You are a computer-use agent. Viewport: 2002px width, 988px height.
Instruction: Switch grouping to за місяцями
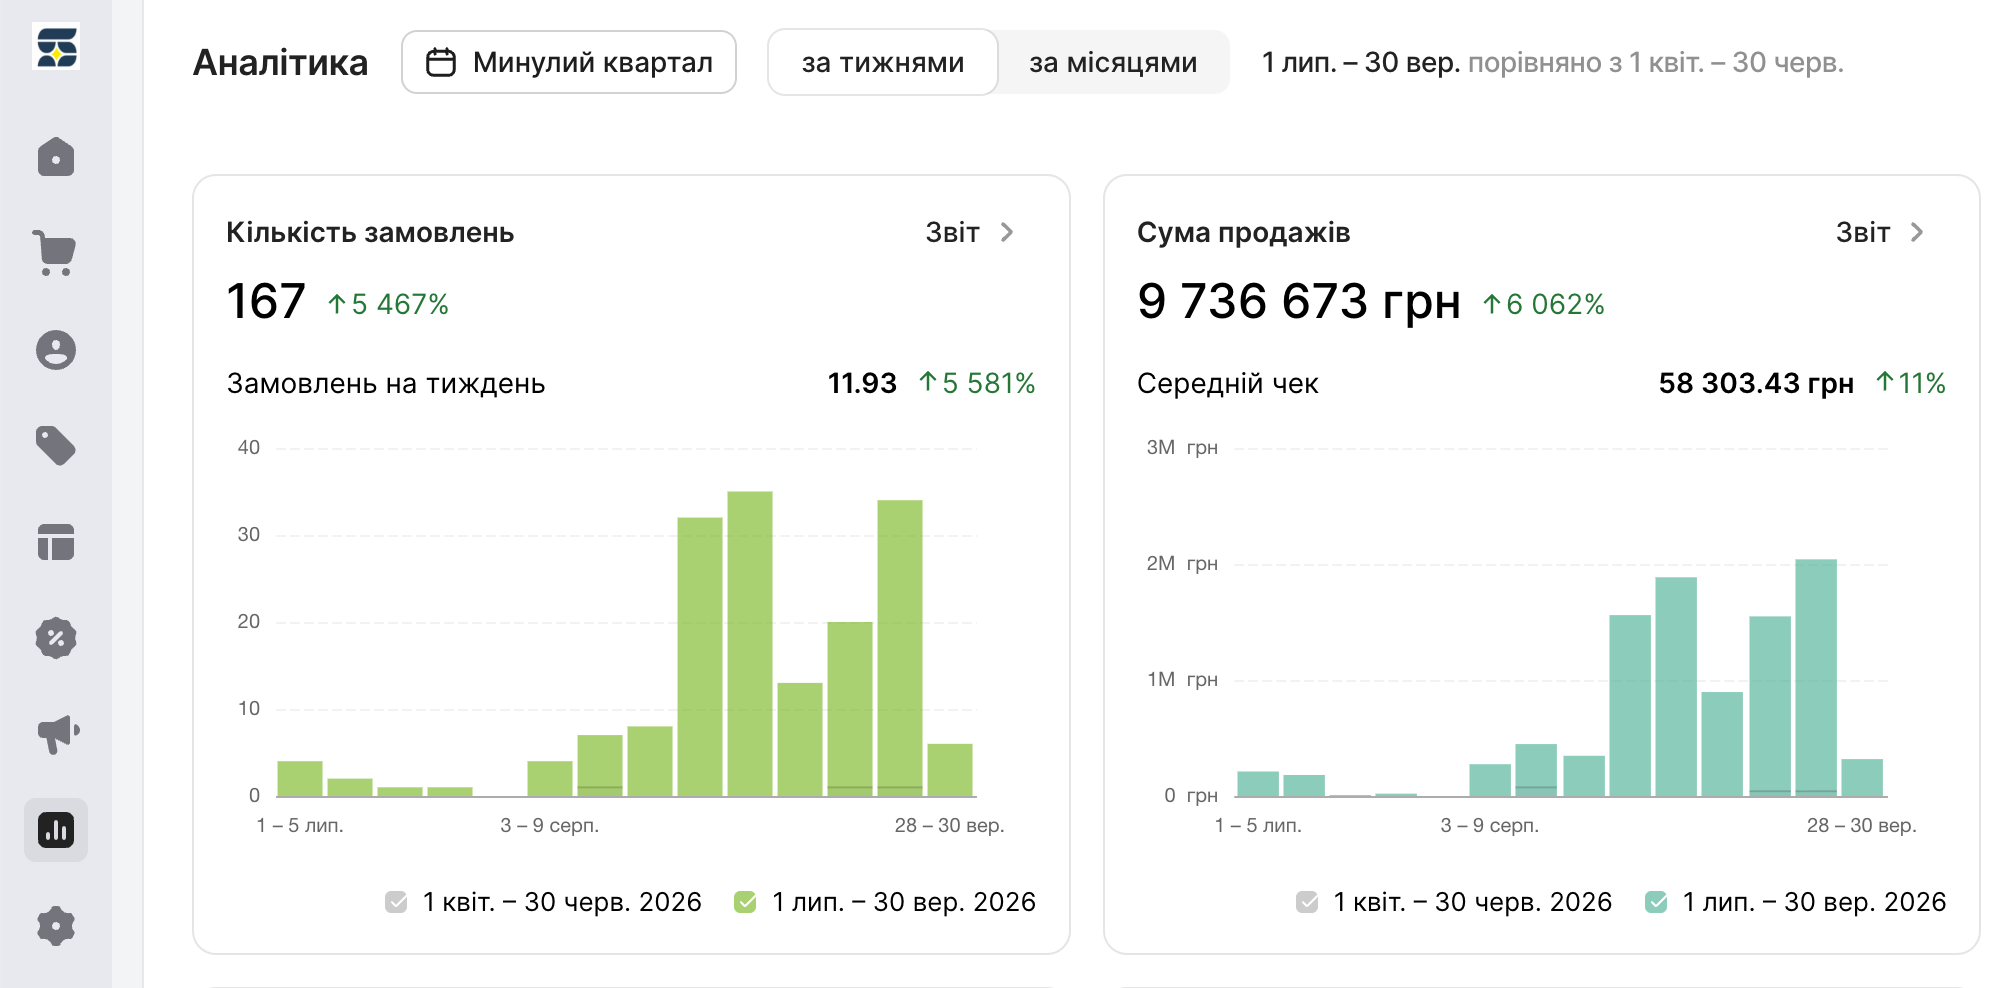click(x=1113, y=62)
